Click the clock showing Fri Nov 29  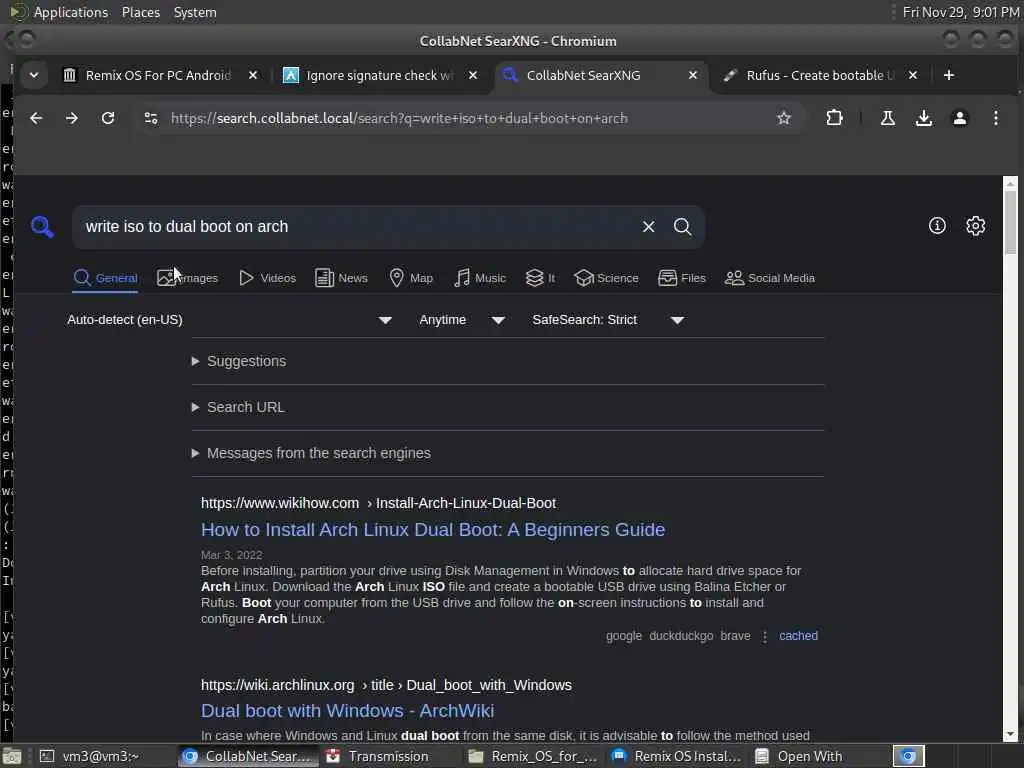point(961,12)
